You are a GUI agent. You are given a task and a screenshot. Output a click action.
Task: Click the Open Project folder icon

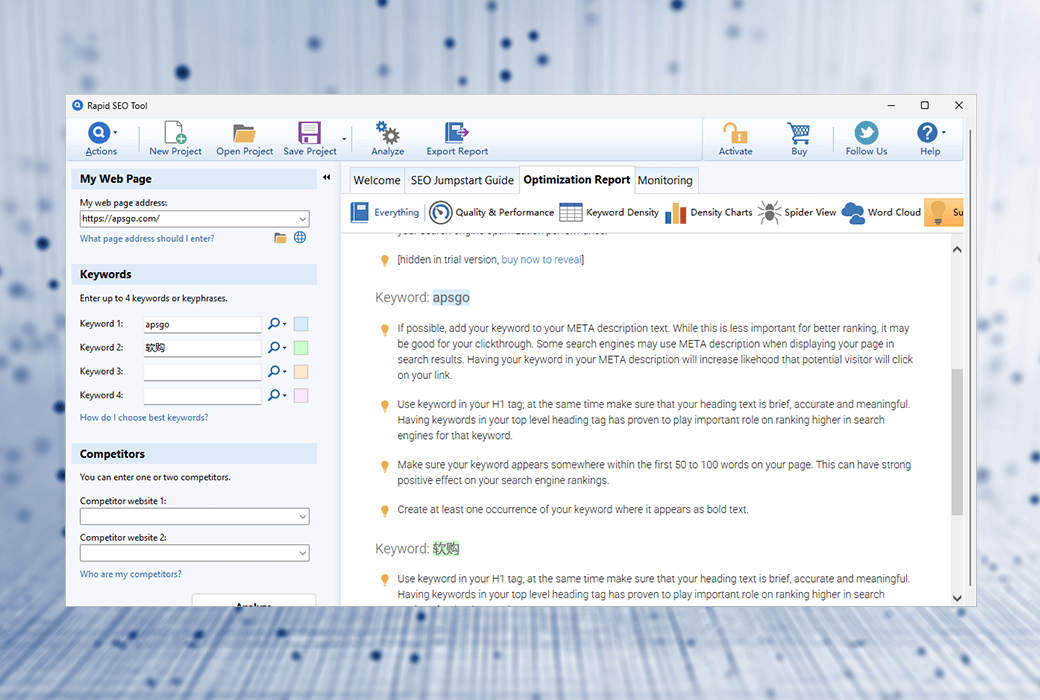[244, 133]
